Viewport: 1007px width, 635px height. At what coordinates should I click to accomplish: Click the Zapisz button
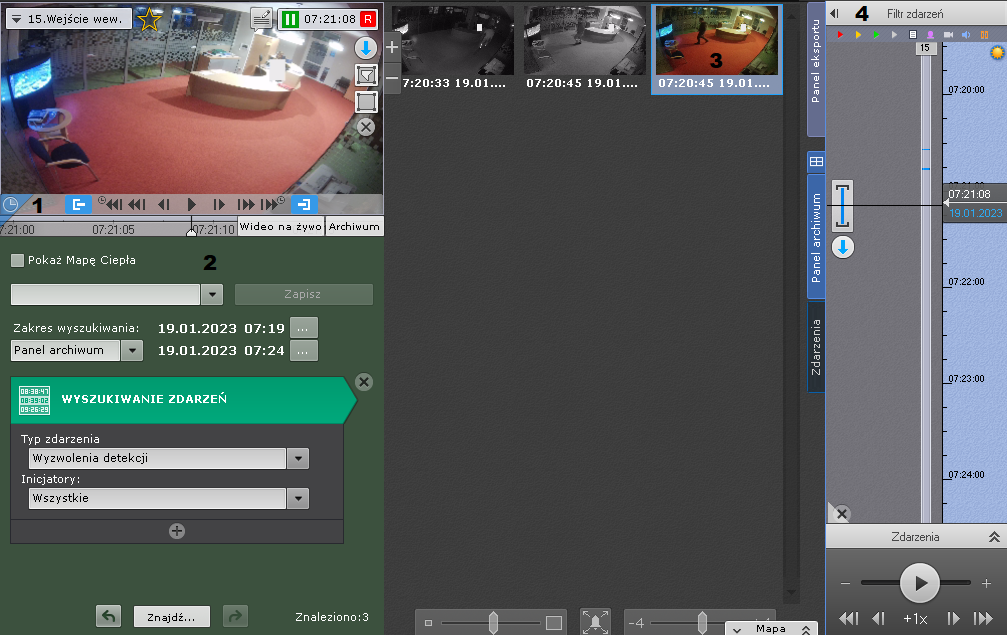pos(303,295)
